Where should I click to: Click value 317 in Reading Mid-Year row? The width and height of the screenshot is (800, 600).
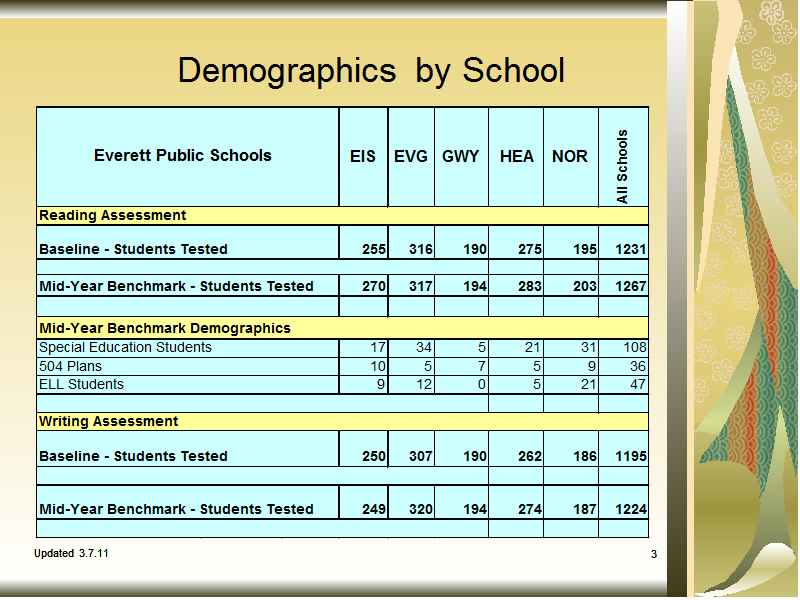click(x=421, y=286)
